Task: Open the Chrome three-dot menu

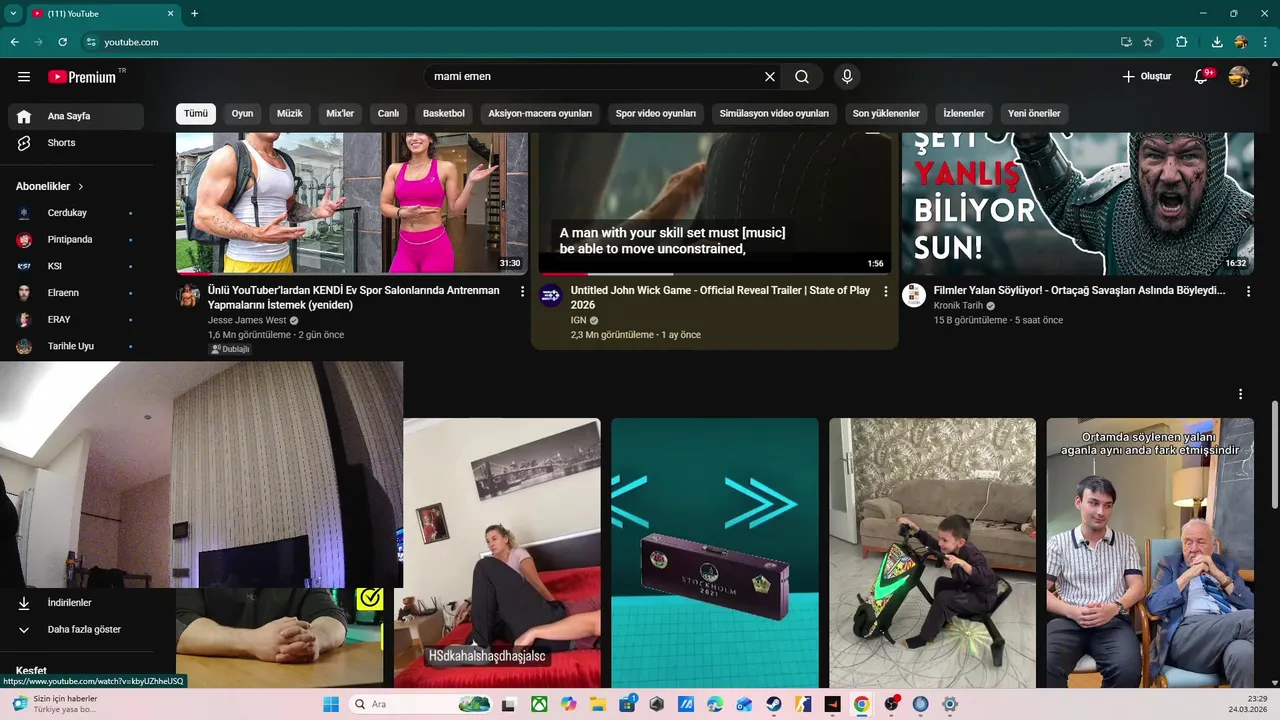Action: [x=1264, y=42]
